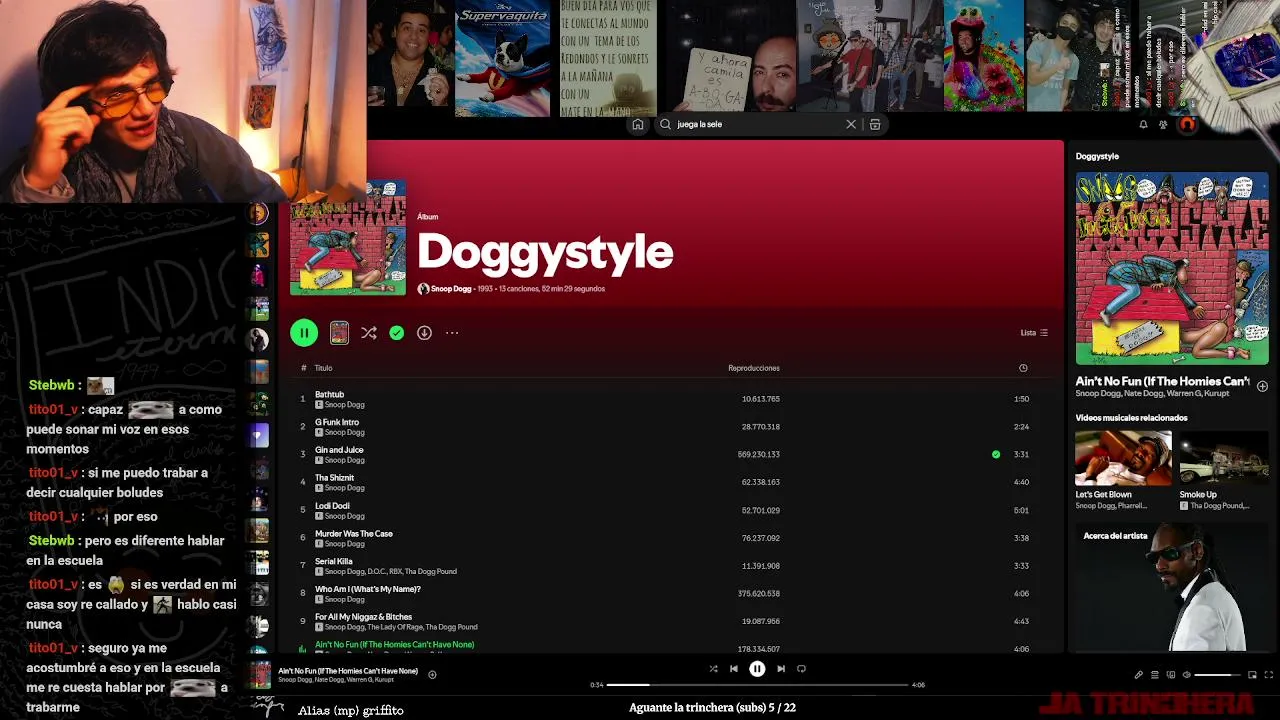Seek within the song progress bar
Image resolution: width=1280 pixels, height=720 pixels.
(758, 685)
